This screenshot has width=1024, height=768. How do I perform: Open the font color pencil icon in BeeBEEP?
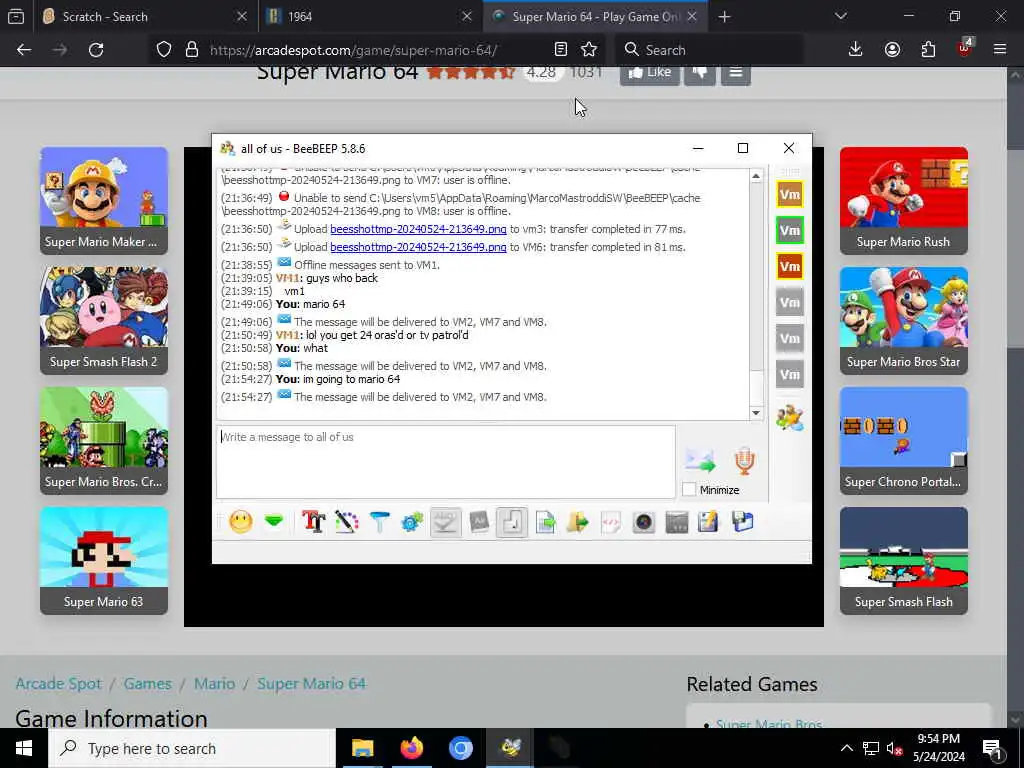coord(347,522)
